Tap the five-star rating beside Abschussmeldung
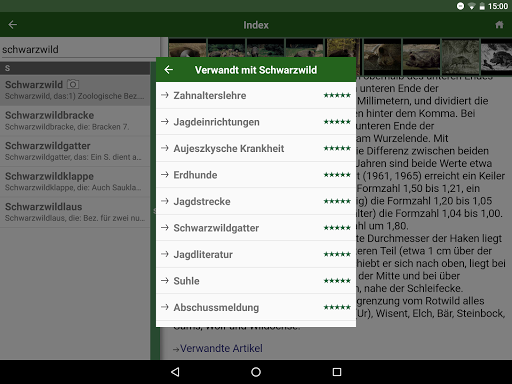 (x=337, y=307)
